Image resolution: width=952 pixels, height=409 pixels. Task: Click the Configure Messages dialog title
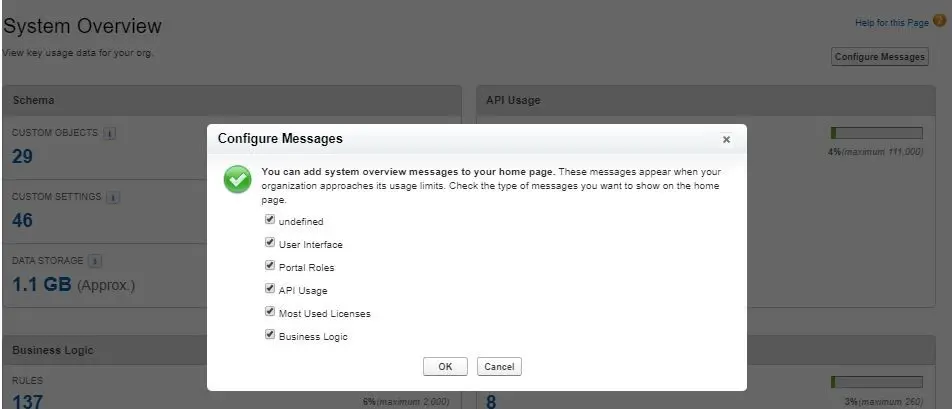tap(280, 138)
